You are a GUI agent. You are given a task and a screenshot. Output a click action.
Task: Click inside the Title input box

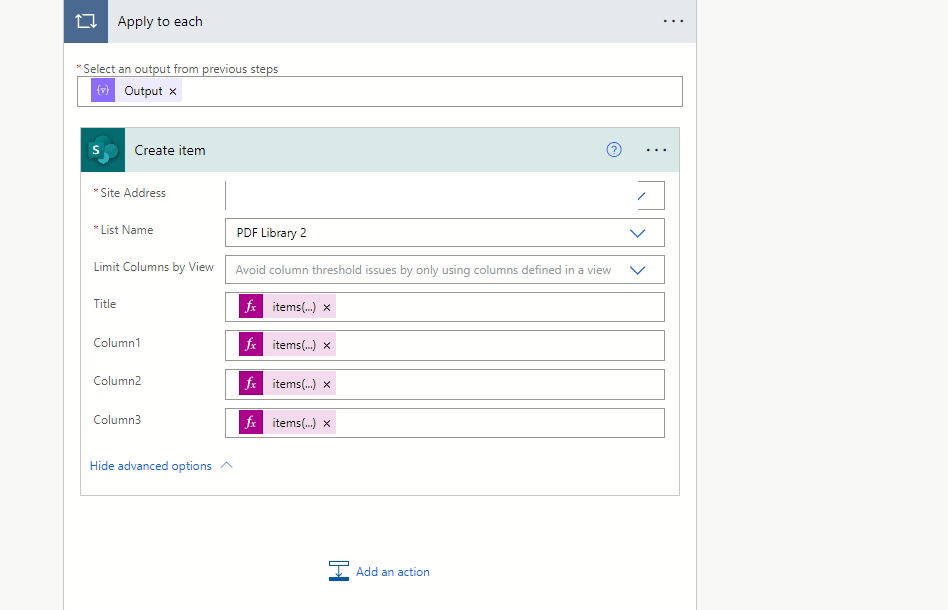tap(444, 307)
